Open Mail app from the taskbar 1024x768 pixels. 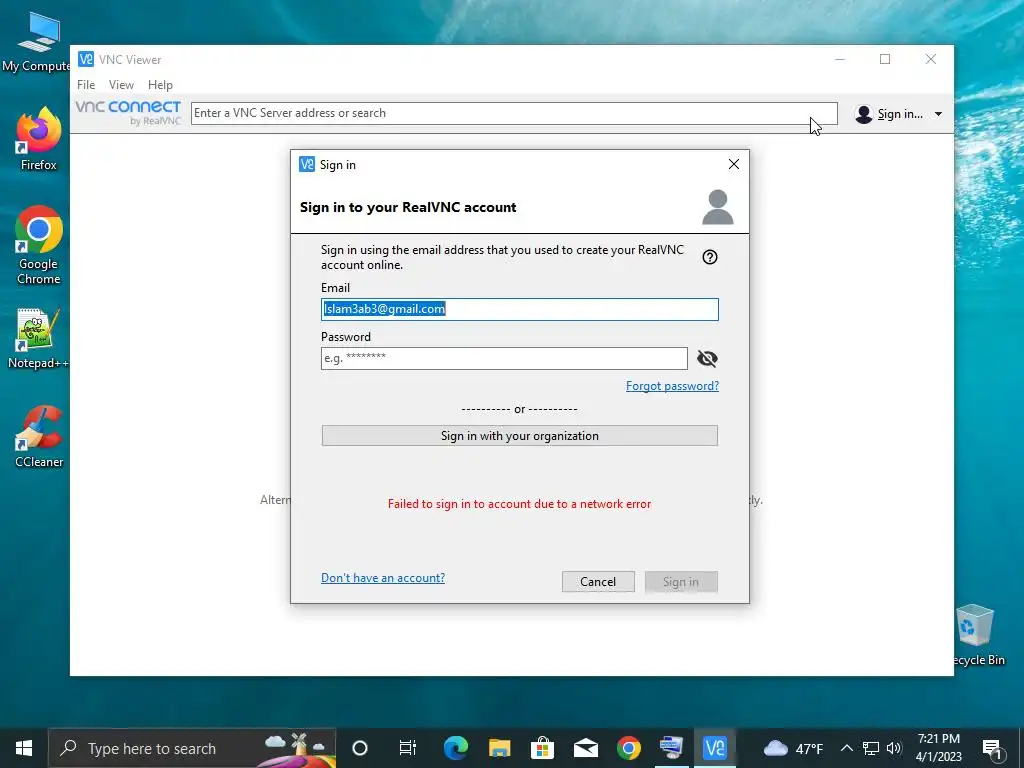(x=586, y=748)
